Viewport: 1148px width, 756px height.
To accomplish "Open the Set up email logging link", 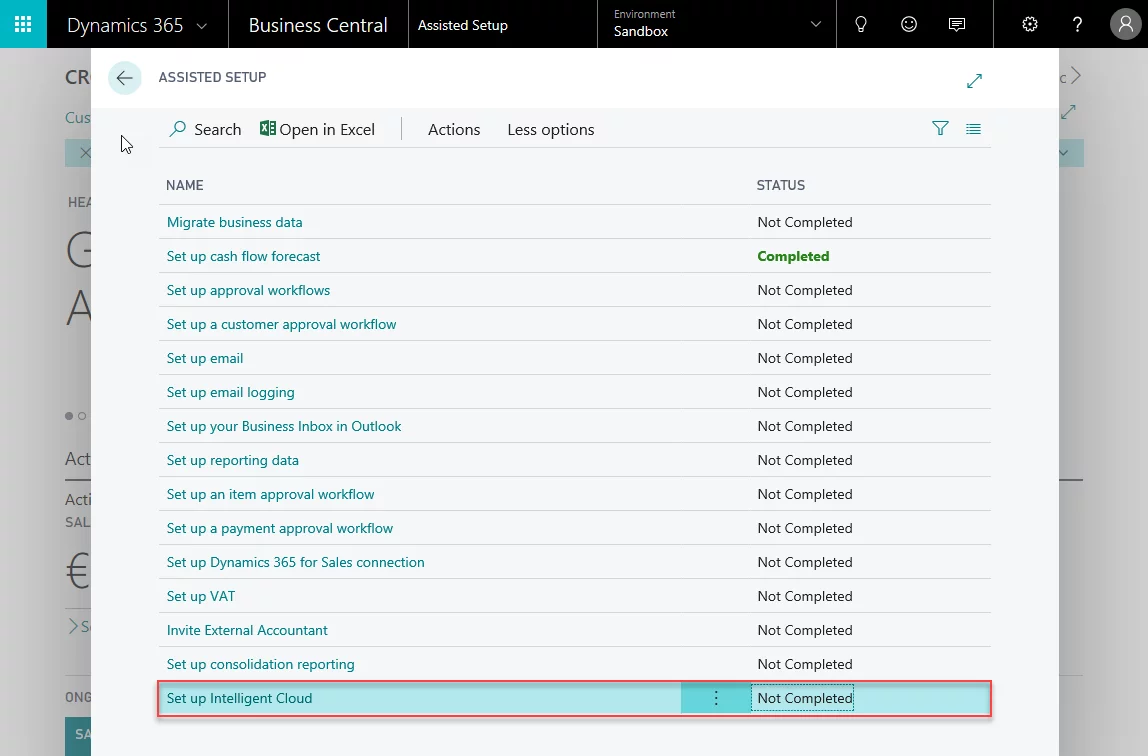I will pyautogui.click(x=230, y=392).
